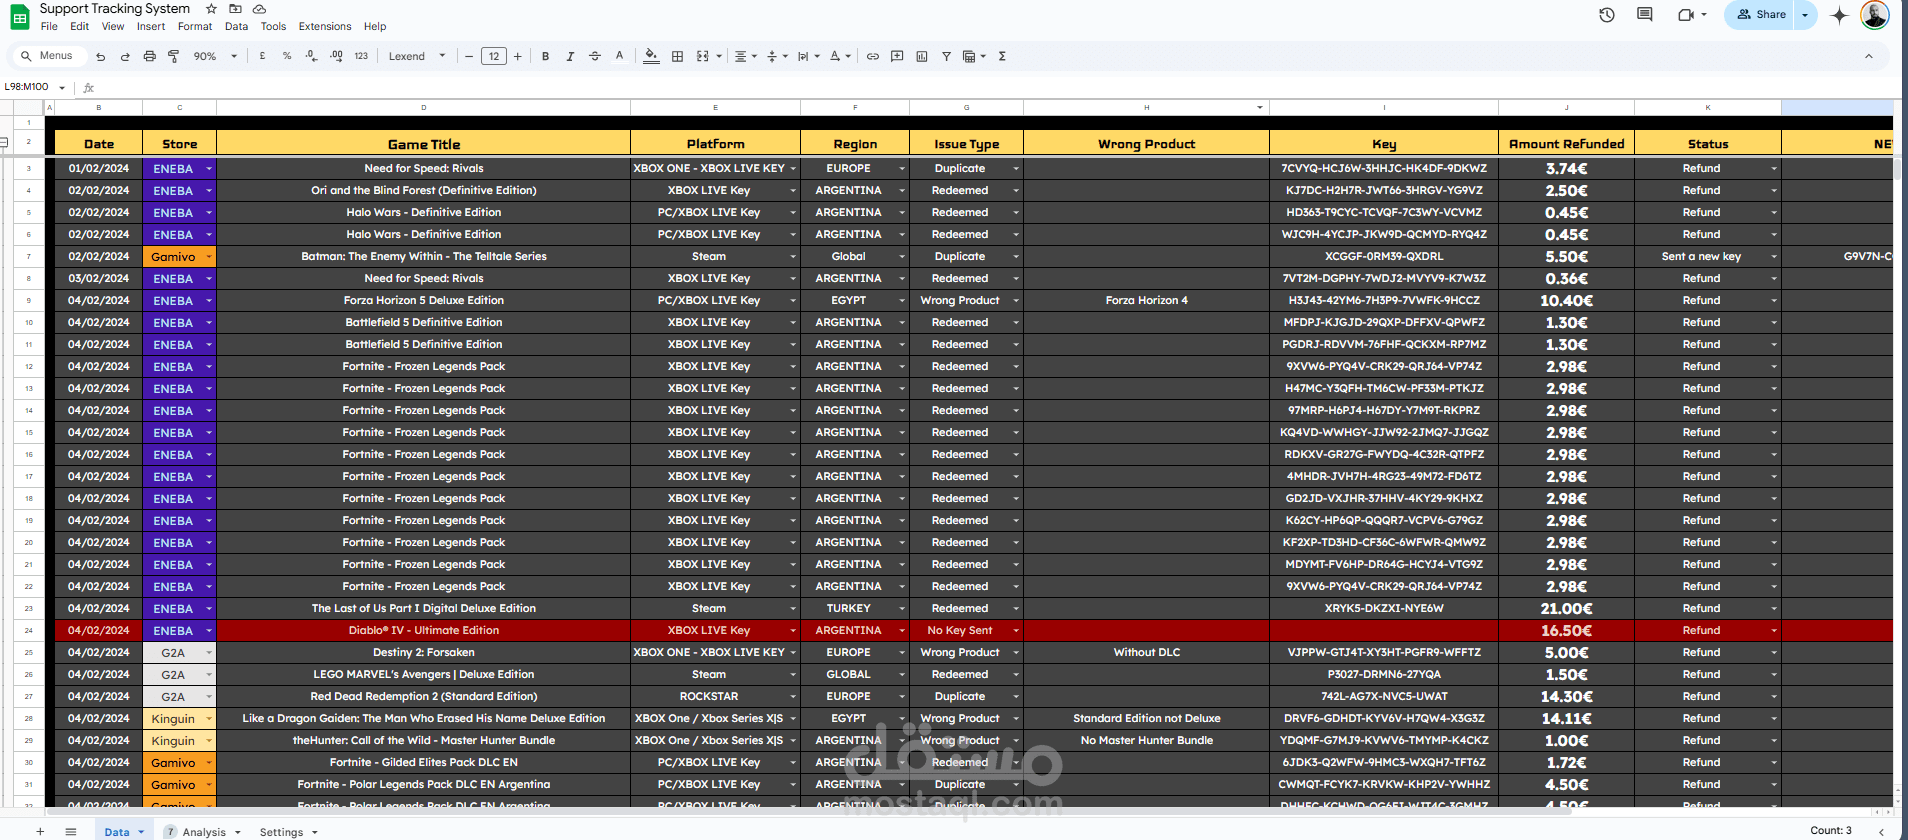The image size is (1908, 840).
Task: Open the horizontal align dropdown
Action: point(746,56)
